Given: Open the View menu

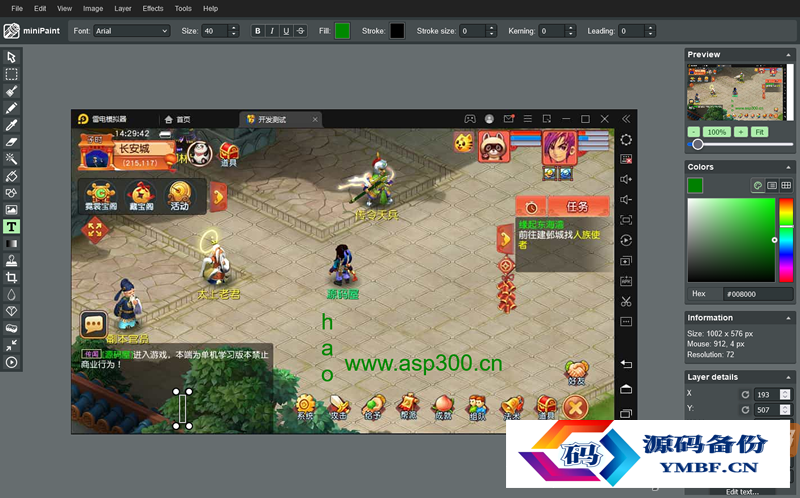Looking at the screenshot, I should point(64,9).
